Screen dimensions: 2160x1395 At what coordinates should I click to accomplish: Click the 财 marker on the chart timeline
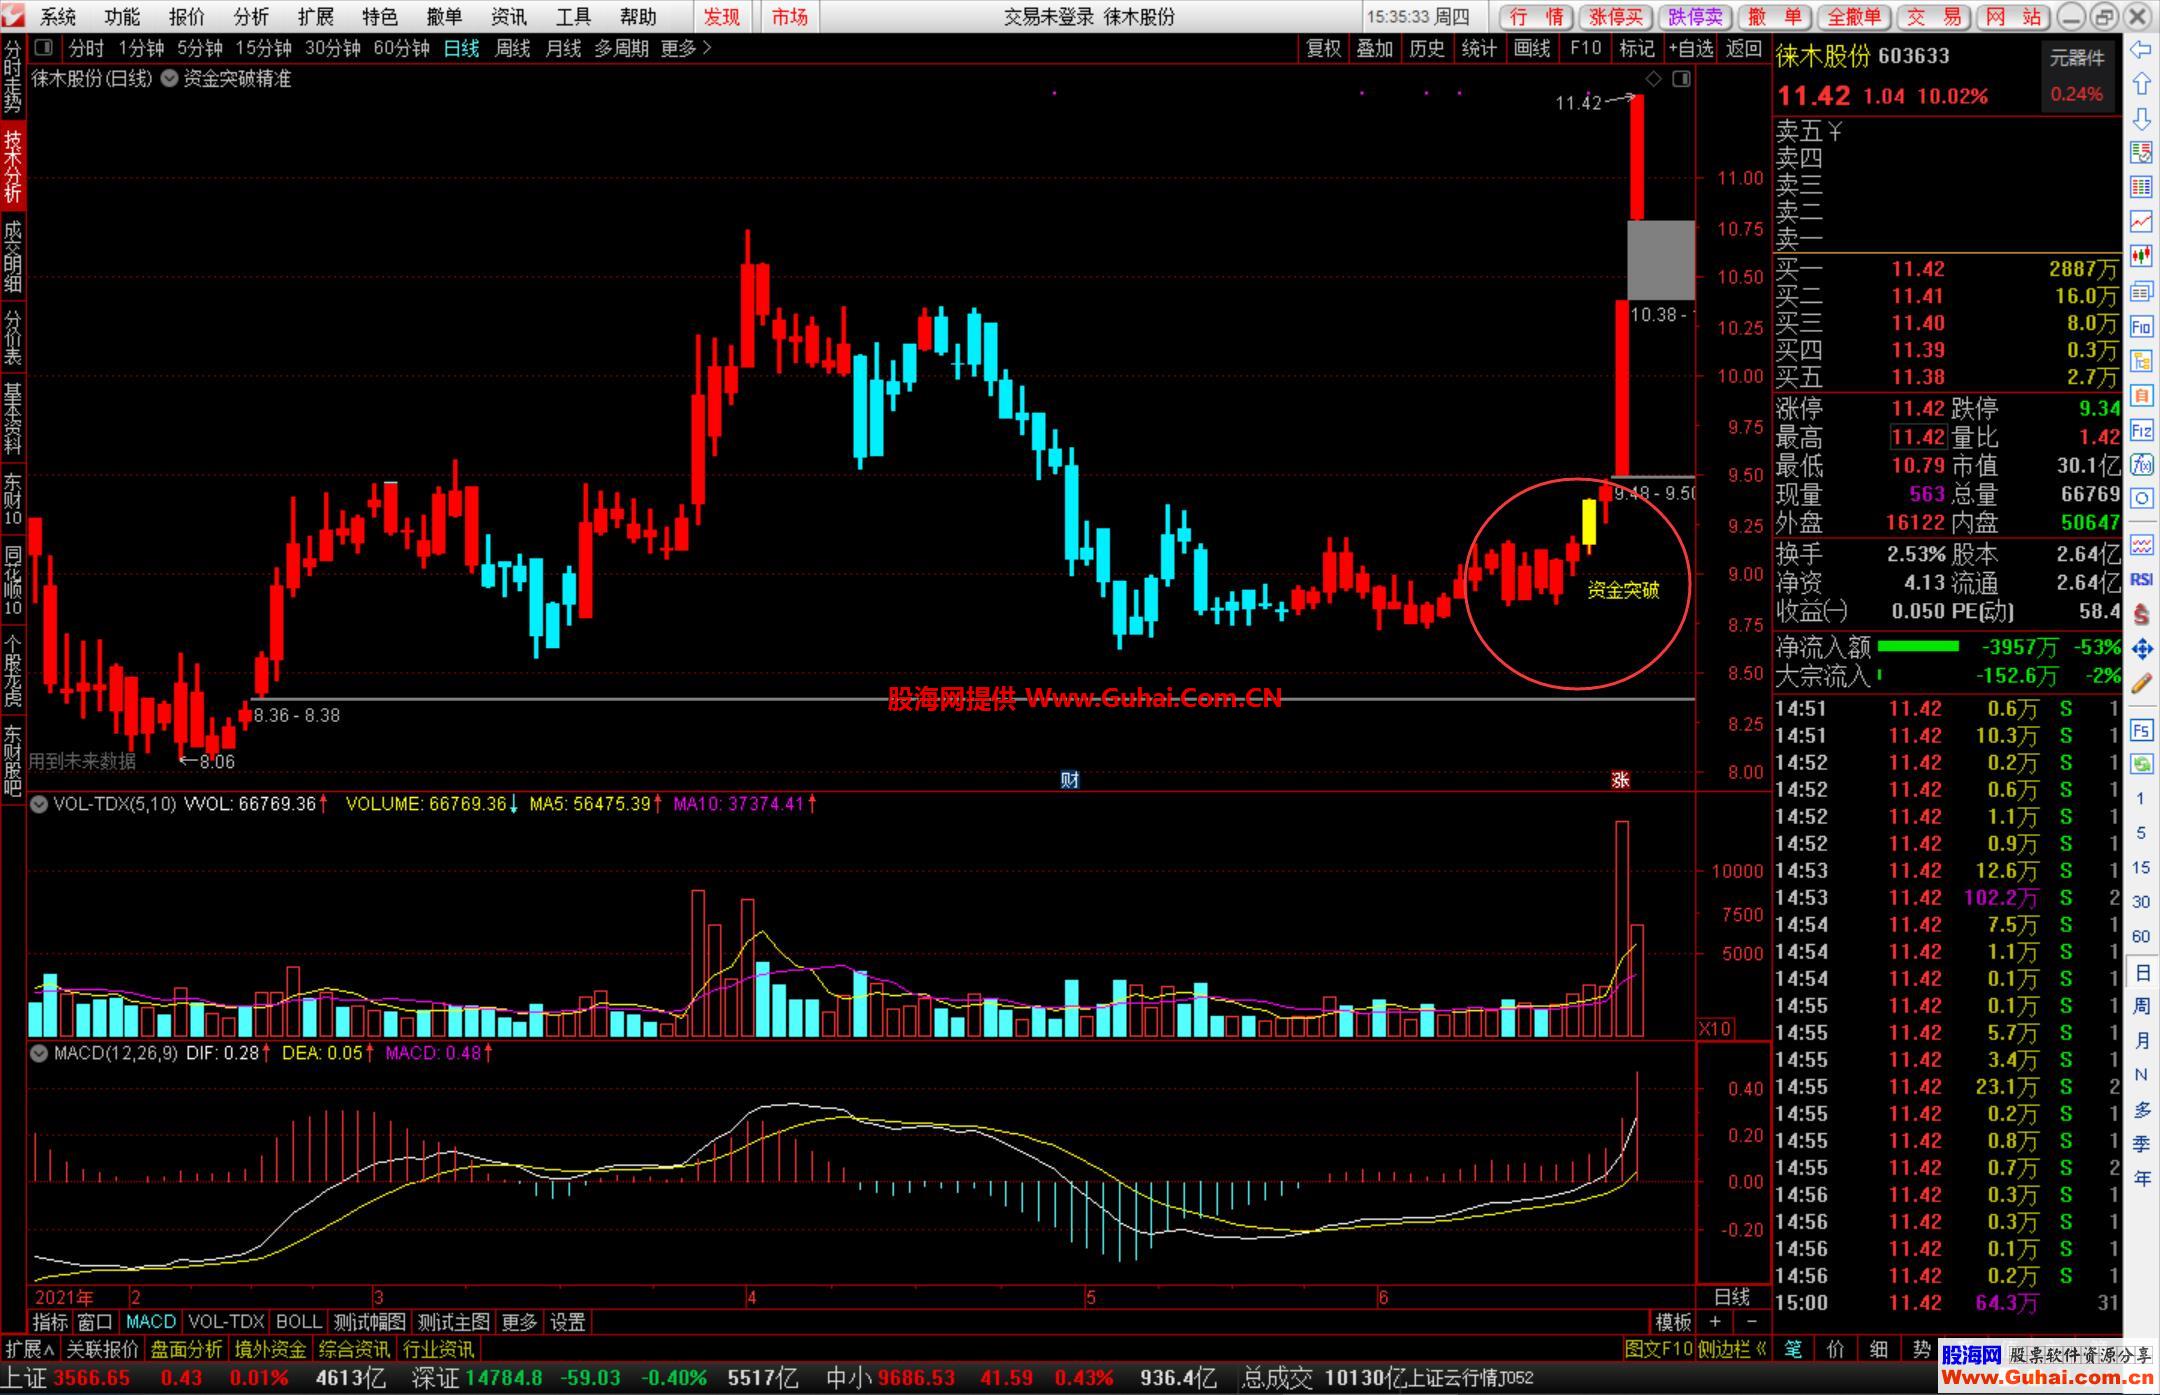tap(1069, 780)
